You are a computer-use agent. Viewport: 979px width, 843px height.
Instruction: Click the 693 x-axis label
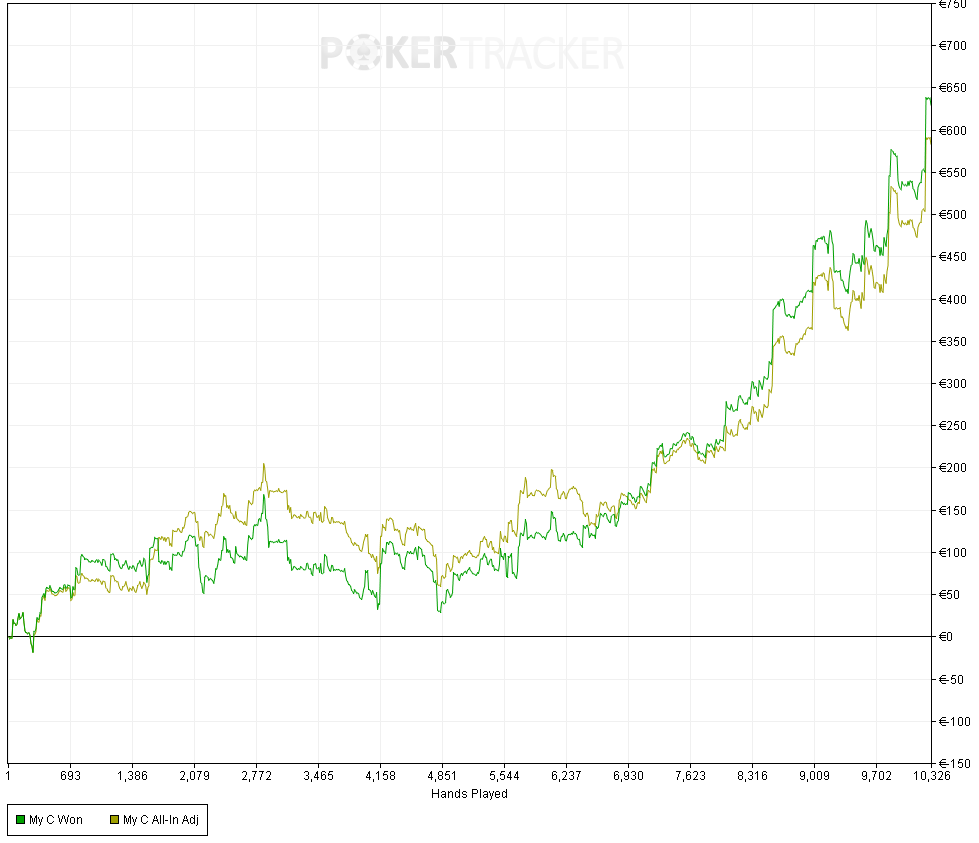click(x=71, y=776)
